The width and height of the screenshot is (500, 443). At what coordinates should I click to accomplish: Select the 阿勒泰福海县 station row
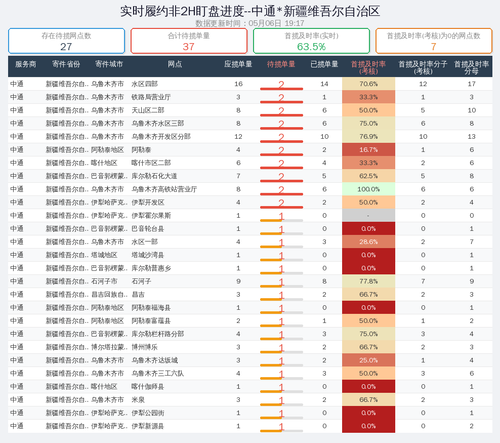tap(250, 308)
